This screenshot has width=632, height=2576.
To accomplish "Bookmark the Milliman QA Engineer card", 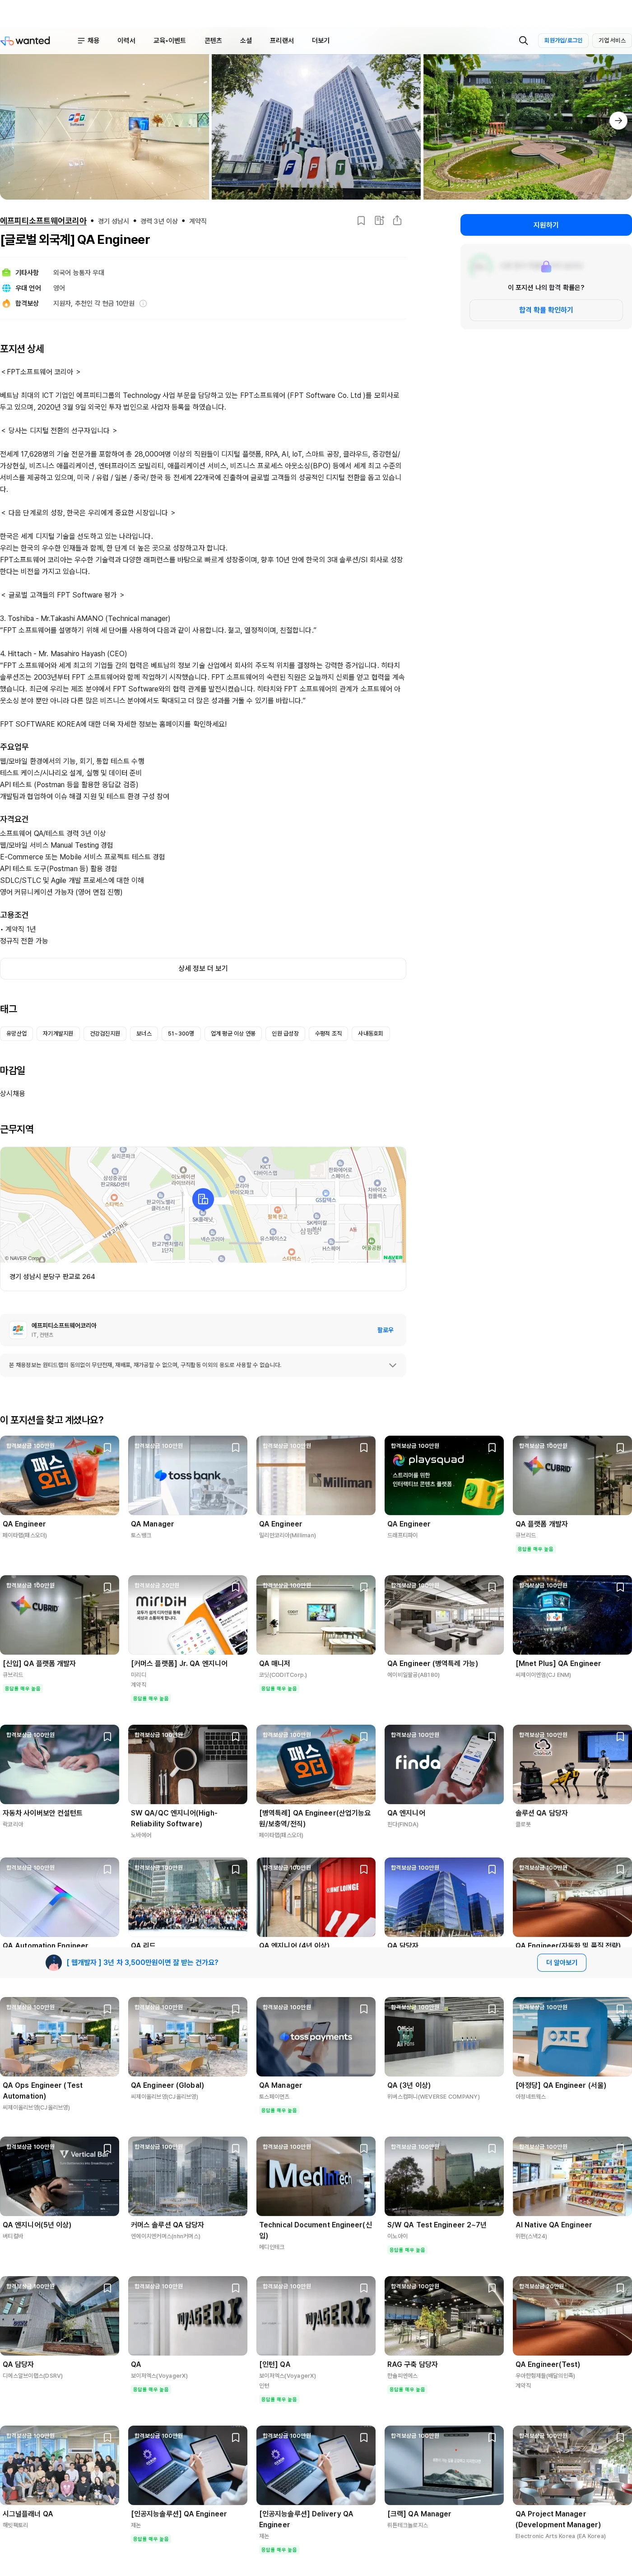I will point(363,1447).
